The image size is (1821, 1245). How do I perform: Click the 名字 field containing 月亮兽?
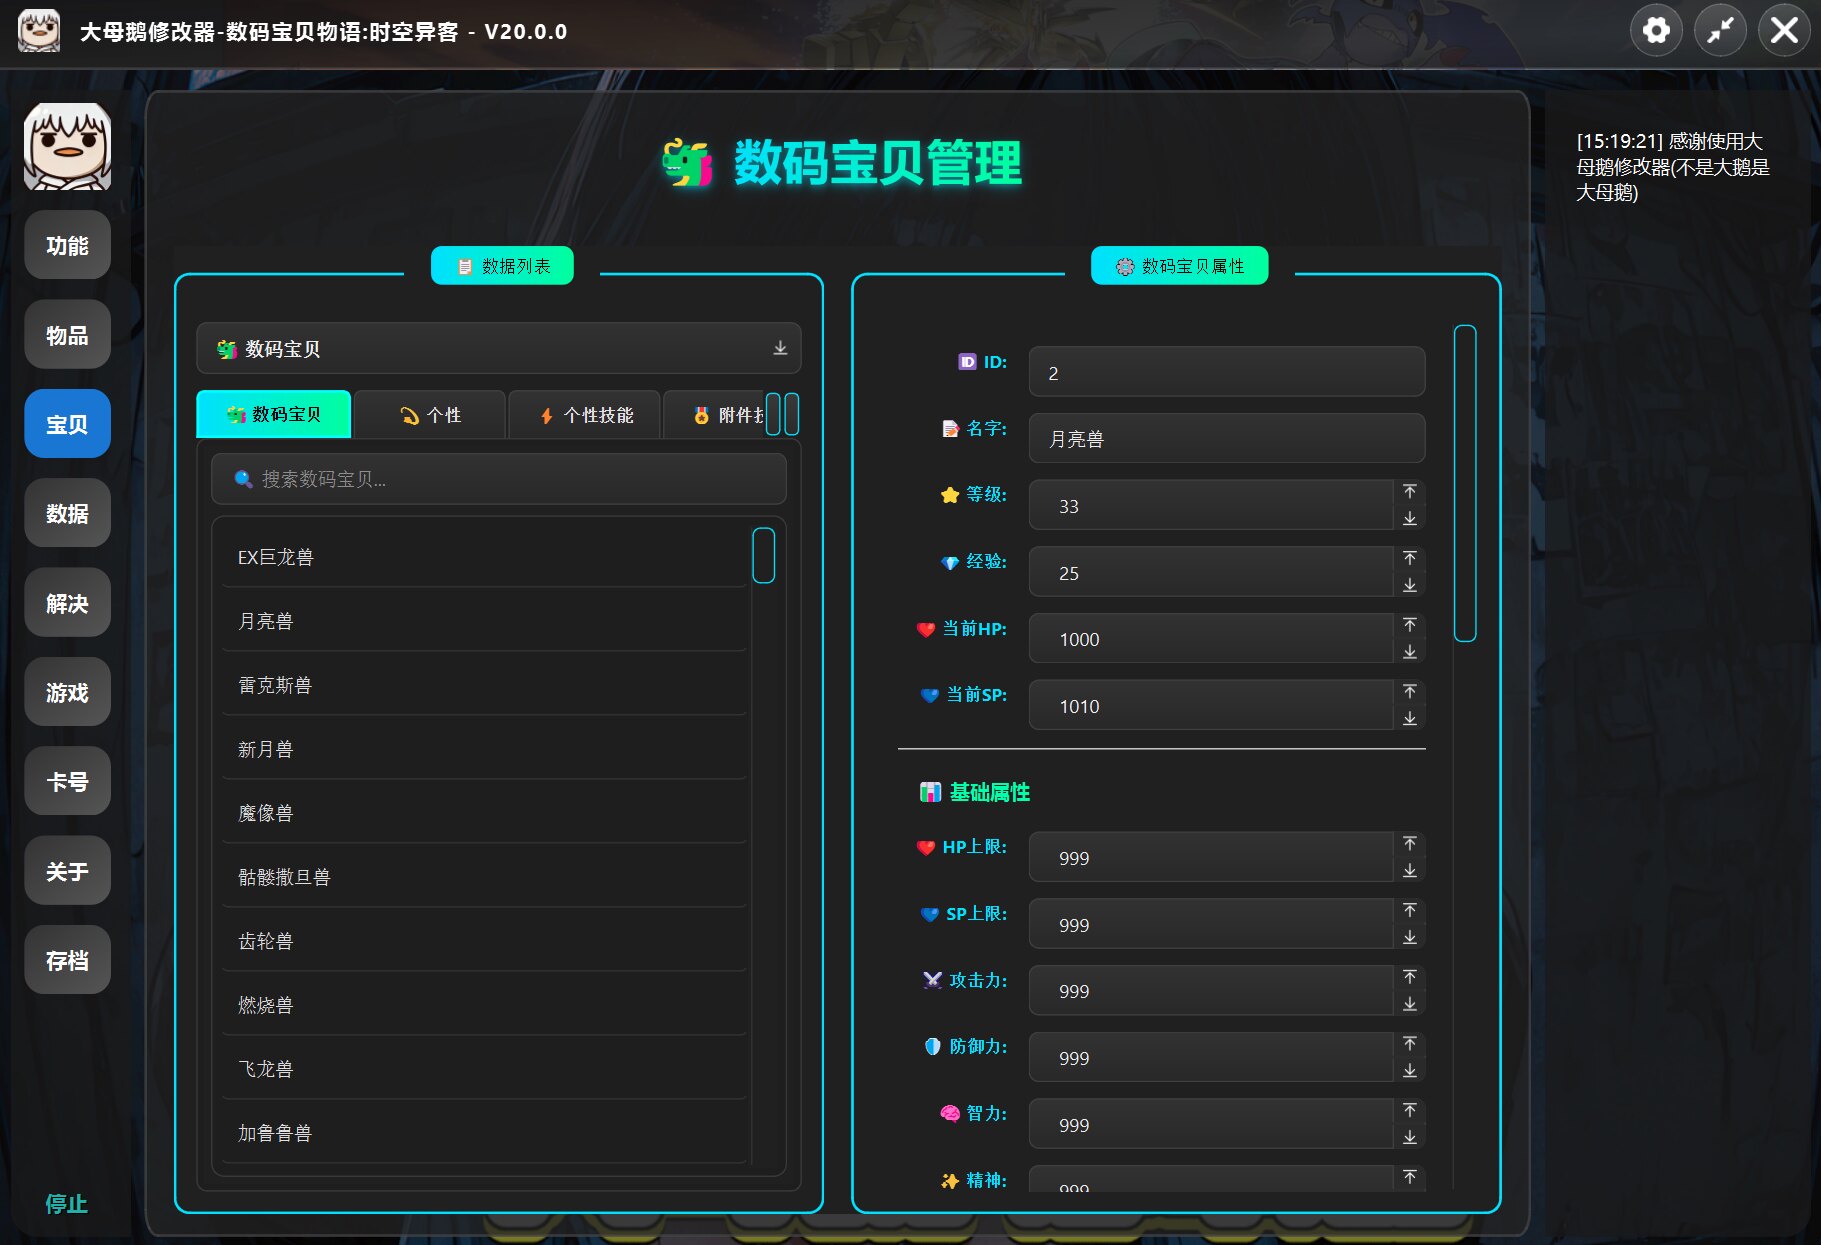pyautogui.click(x=1226, y=438)
